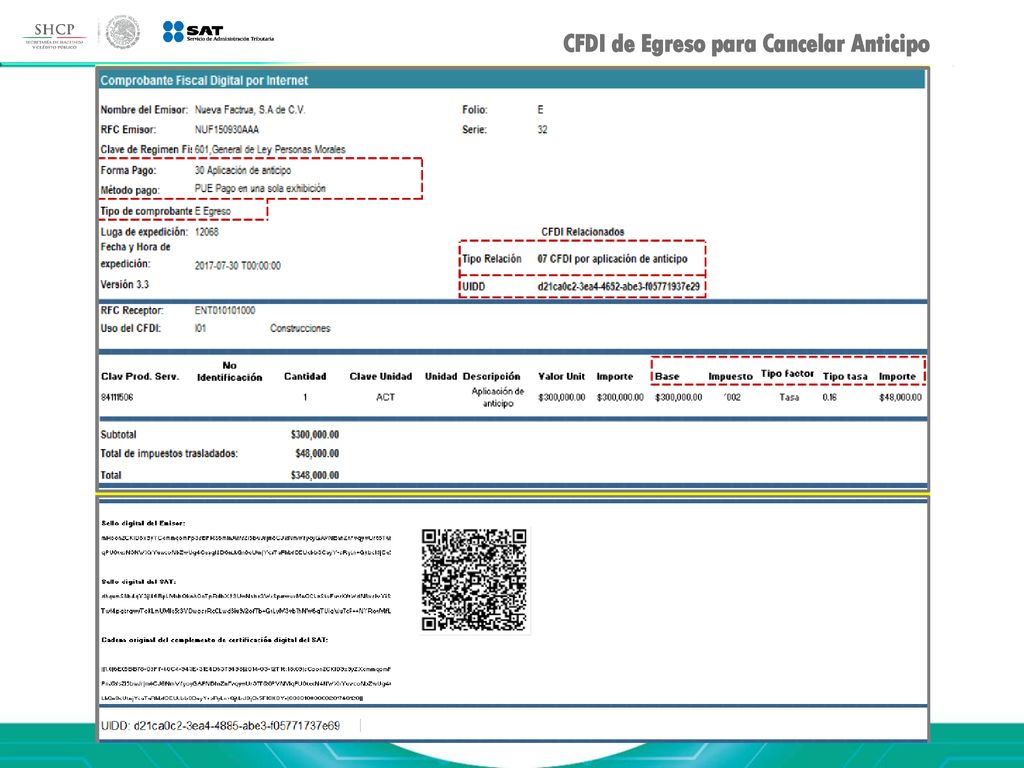The image size is (1024, 768).
Task: Select the 'Nombre del Emisor:' label
Action: (144, 110)
